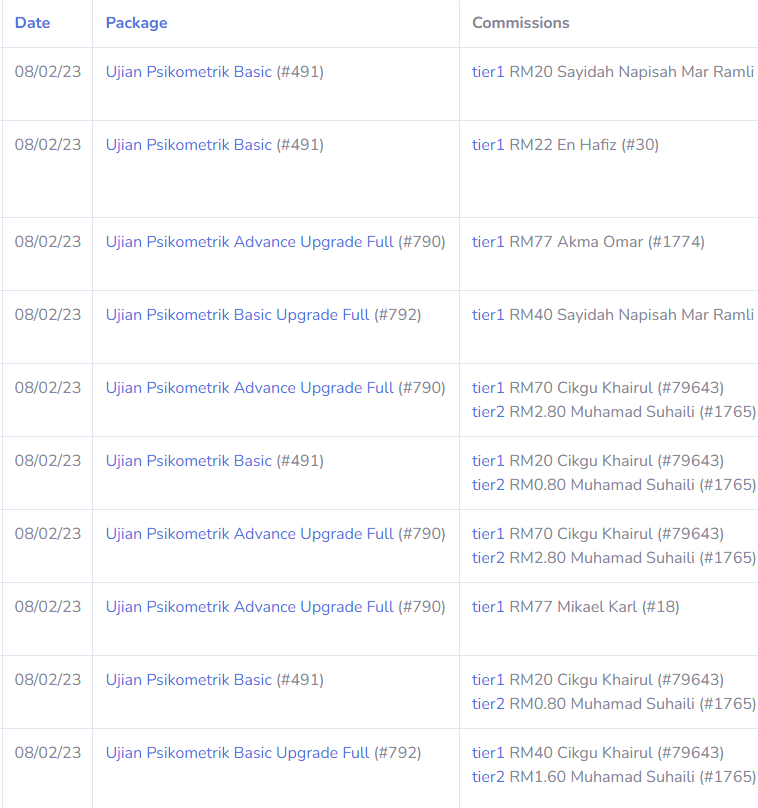Open Ujian Psikometrik Basic in Sayidah RM20 row

click(x=189, y=72)
